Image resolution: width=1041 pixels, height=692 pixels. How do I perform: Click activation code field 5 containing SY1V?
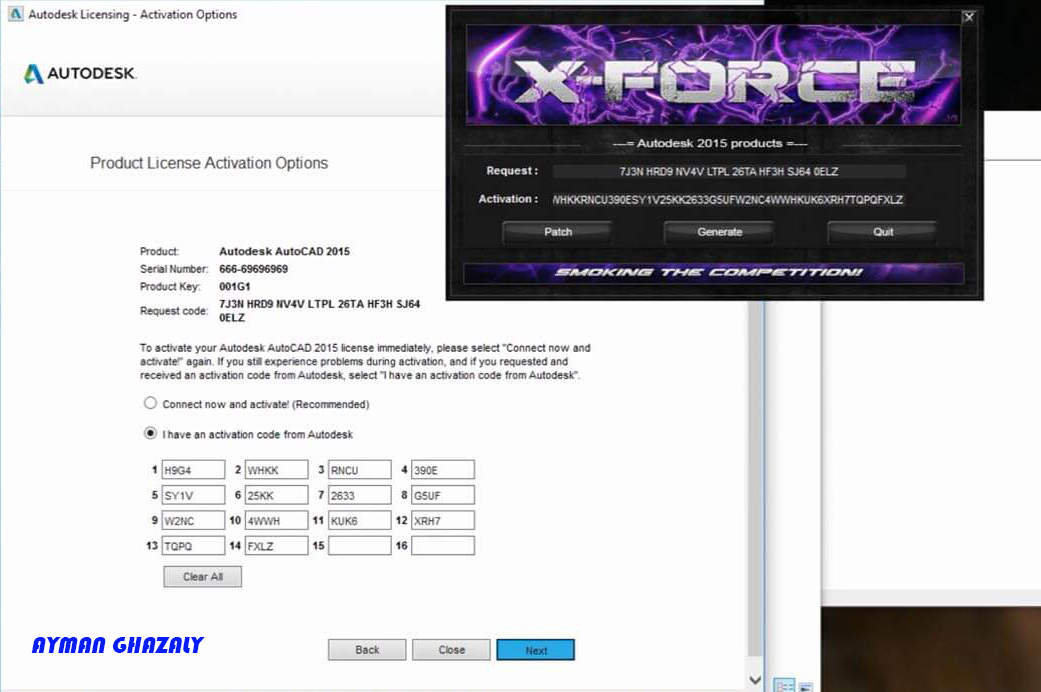pyautogui.click(x=193, y=495)
